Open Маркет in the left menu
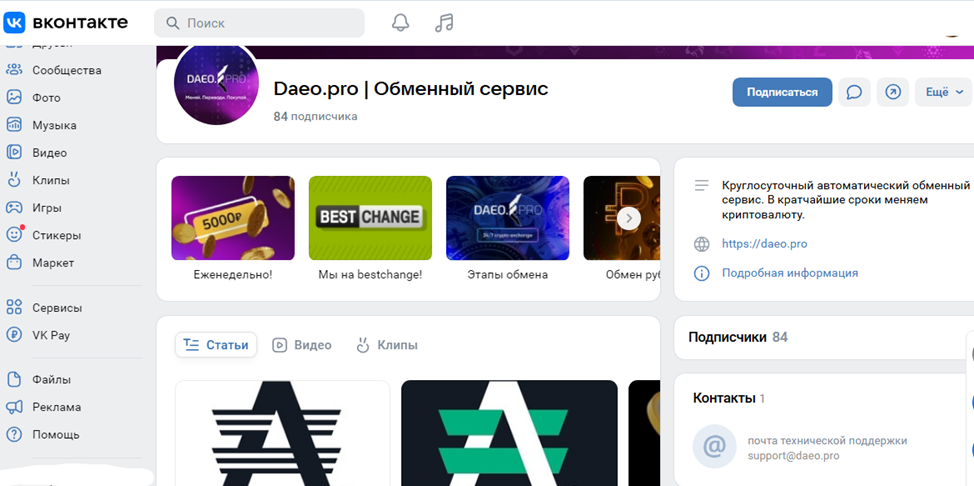The width and height of the screenshot is (974, 486). [53, 263]
